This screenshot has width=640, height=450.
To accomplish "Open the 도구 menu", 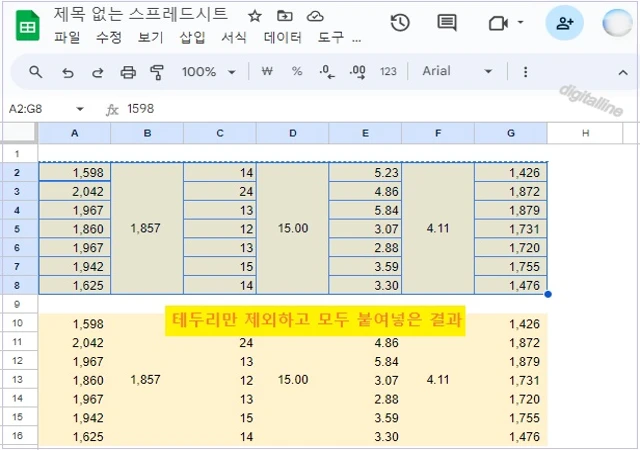I will click(331, 38).
